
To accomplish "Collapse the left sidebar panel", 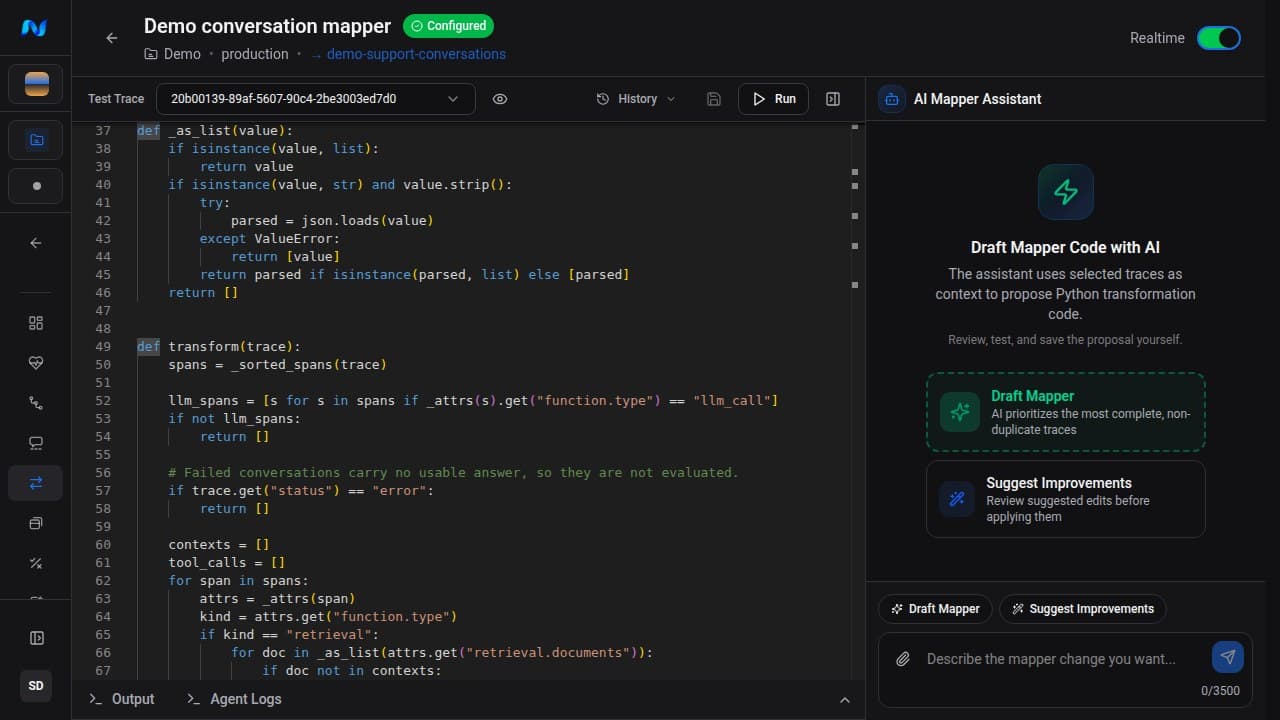I will point(36,638).
